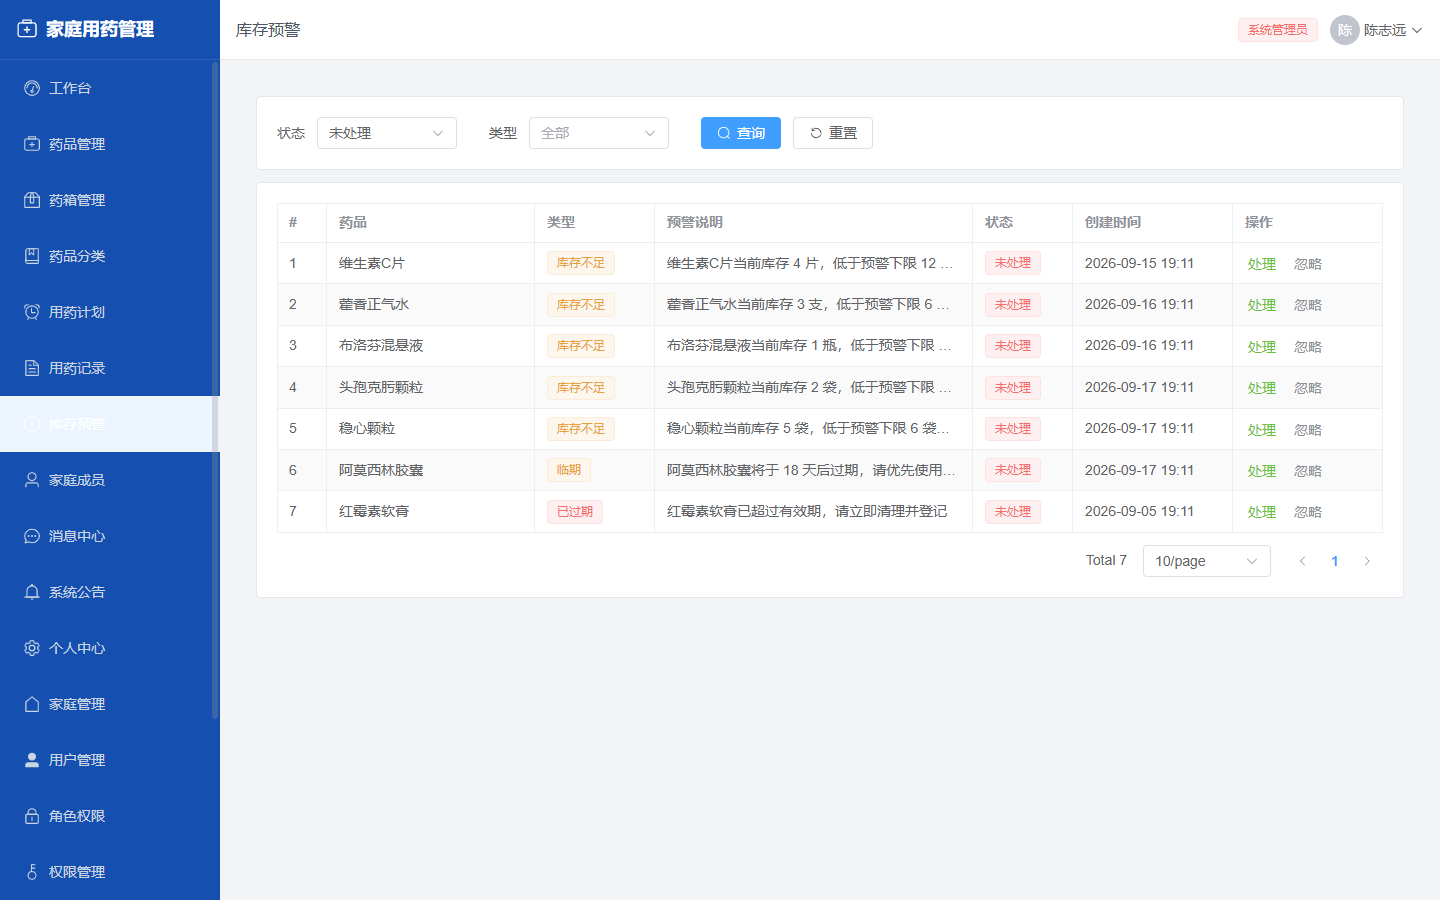This screenshot has width=1440, height=900.
Task: Open the 工作台 dashboard icon
Action: (x=32, y=88)
